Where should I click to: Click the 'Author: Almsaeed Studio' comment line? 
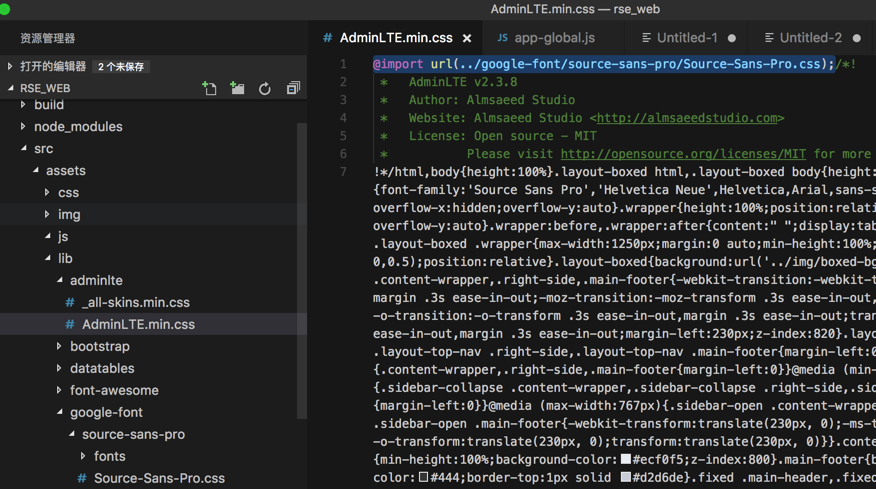click(492, 100)
